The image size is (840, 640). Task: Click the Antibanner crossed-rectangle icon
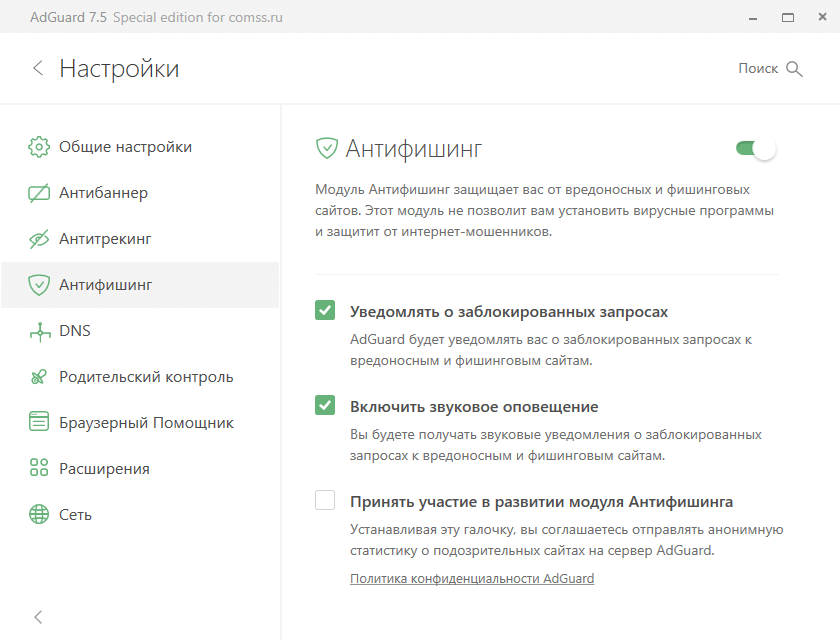point(39,193)
